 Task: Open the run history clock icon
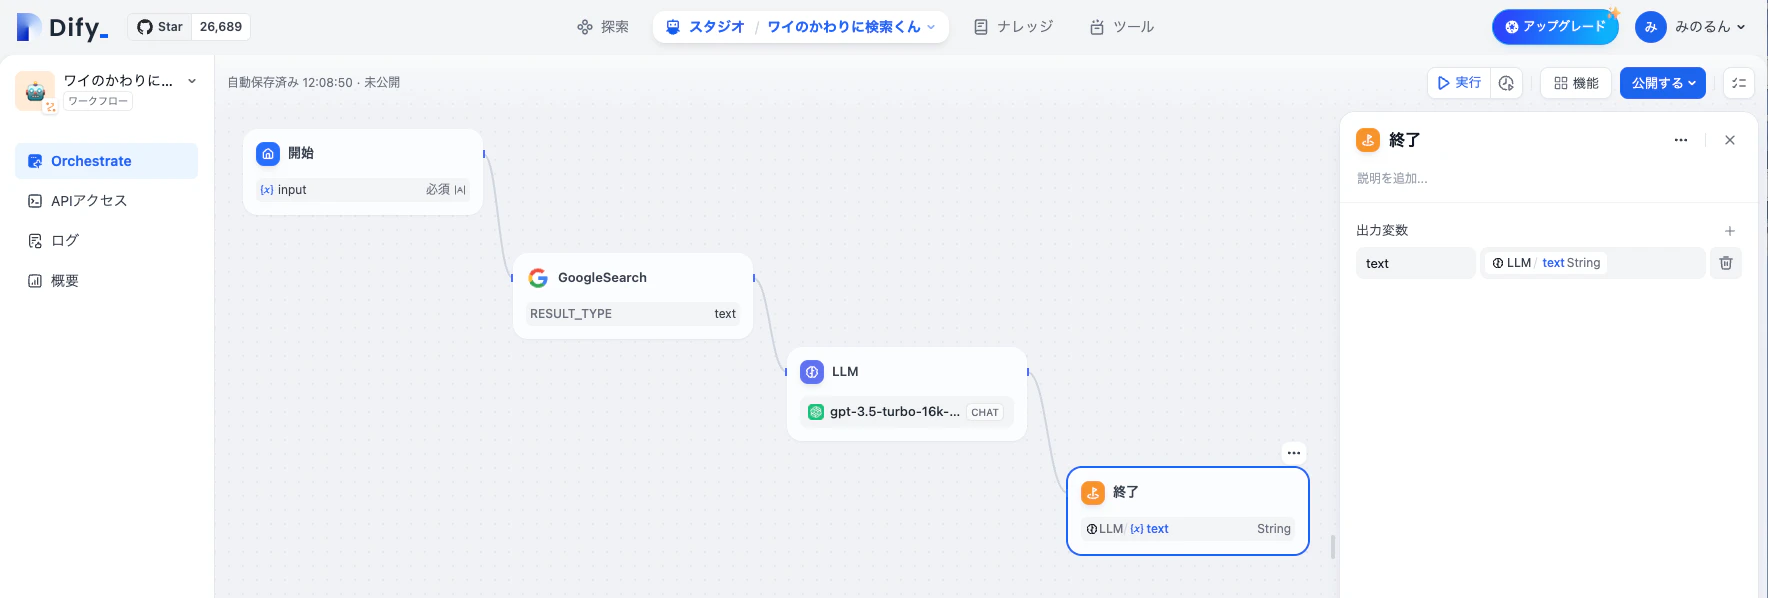[1506, 83]
